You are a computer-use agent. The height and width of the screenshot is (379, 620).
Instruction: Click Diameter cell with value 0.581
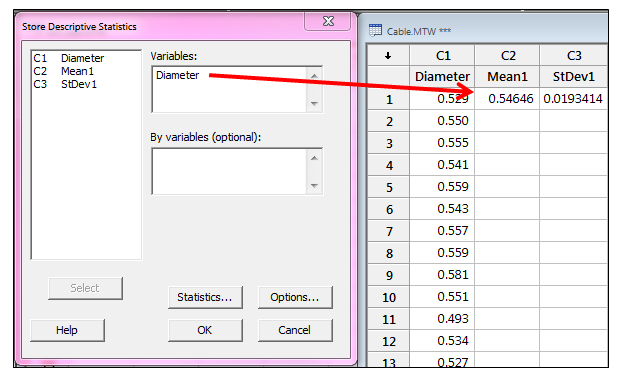coord(442,275)
